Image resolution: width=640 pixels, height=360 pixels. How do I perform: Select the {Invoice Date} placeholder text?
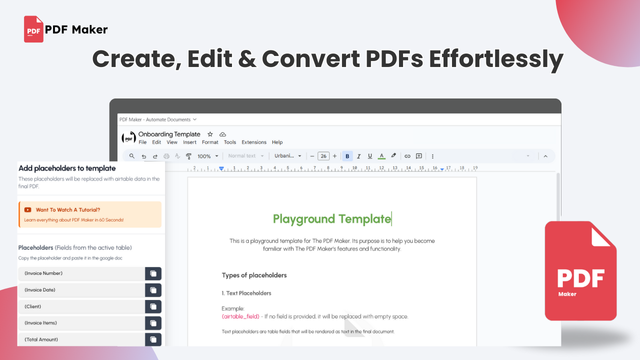(x=40, y=290)
